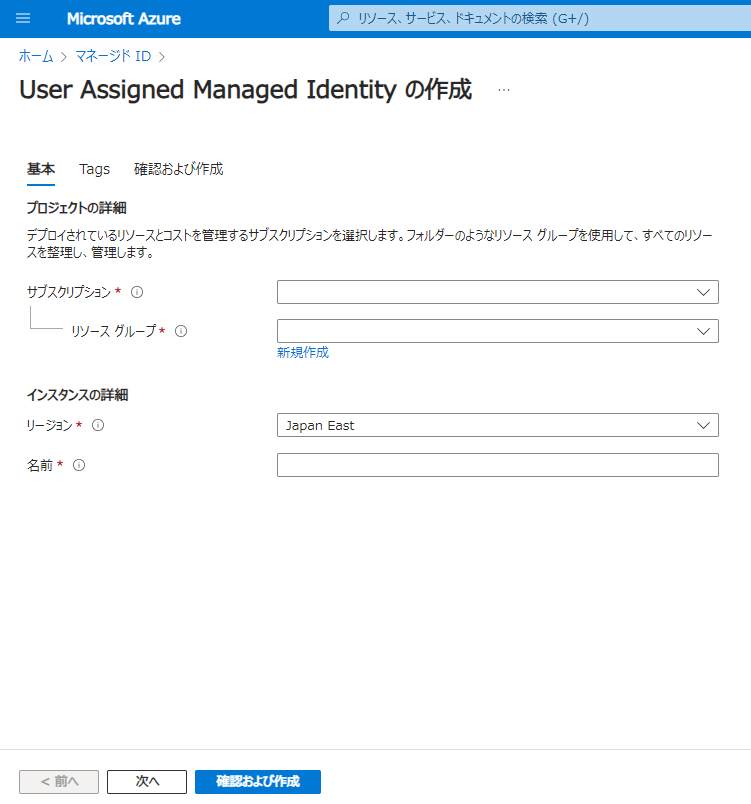Image resolution: width=751 pixels, height=804 pixels.
Task: Open the hamburger portal menu
Action: tap(23, 18)
